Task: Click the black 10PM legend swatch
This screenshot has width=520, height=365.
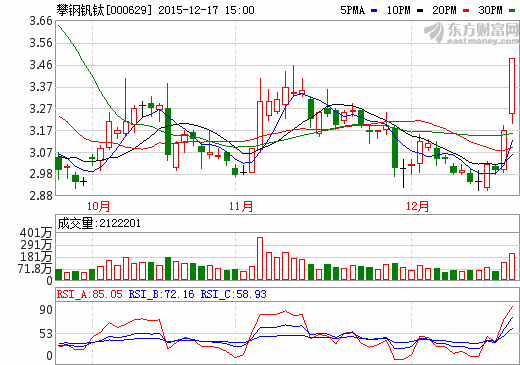Action: pos(420,11)
